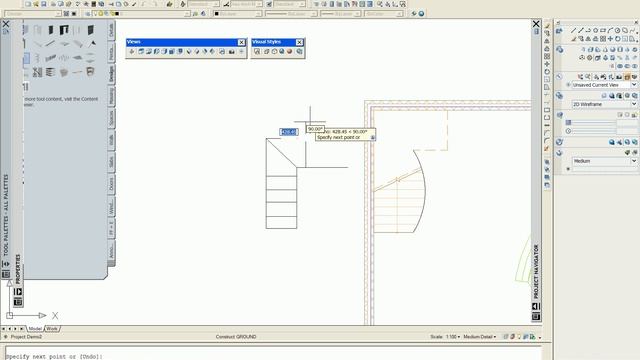Select Array tool in Modify toolbar
Image resolution: width=640 pixels, height=360 pixels.
(547, 56)
